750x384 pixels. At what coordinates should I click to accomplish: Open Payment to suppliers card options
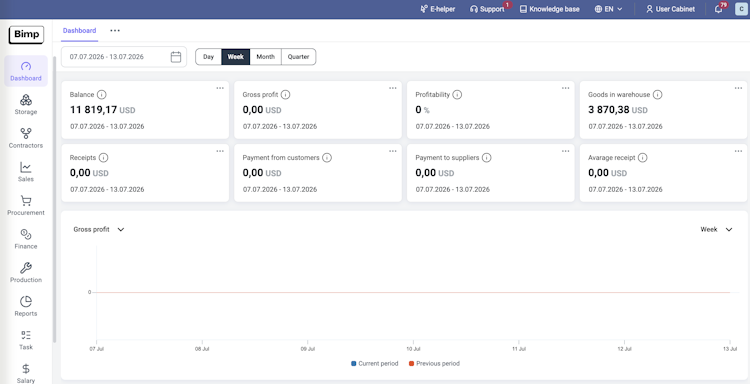pos(565,151)
